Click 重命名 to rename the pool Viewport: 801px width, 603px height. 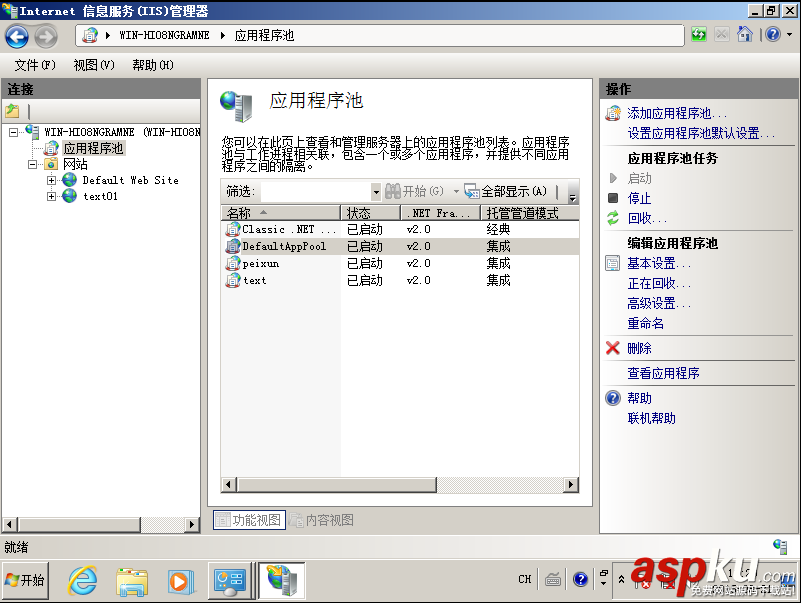tap(646, 323)
